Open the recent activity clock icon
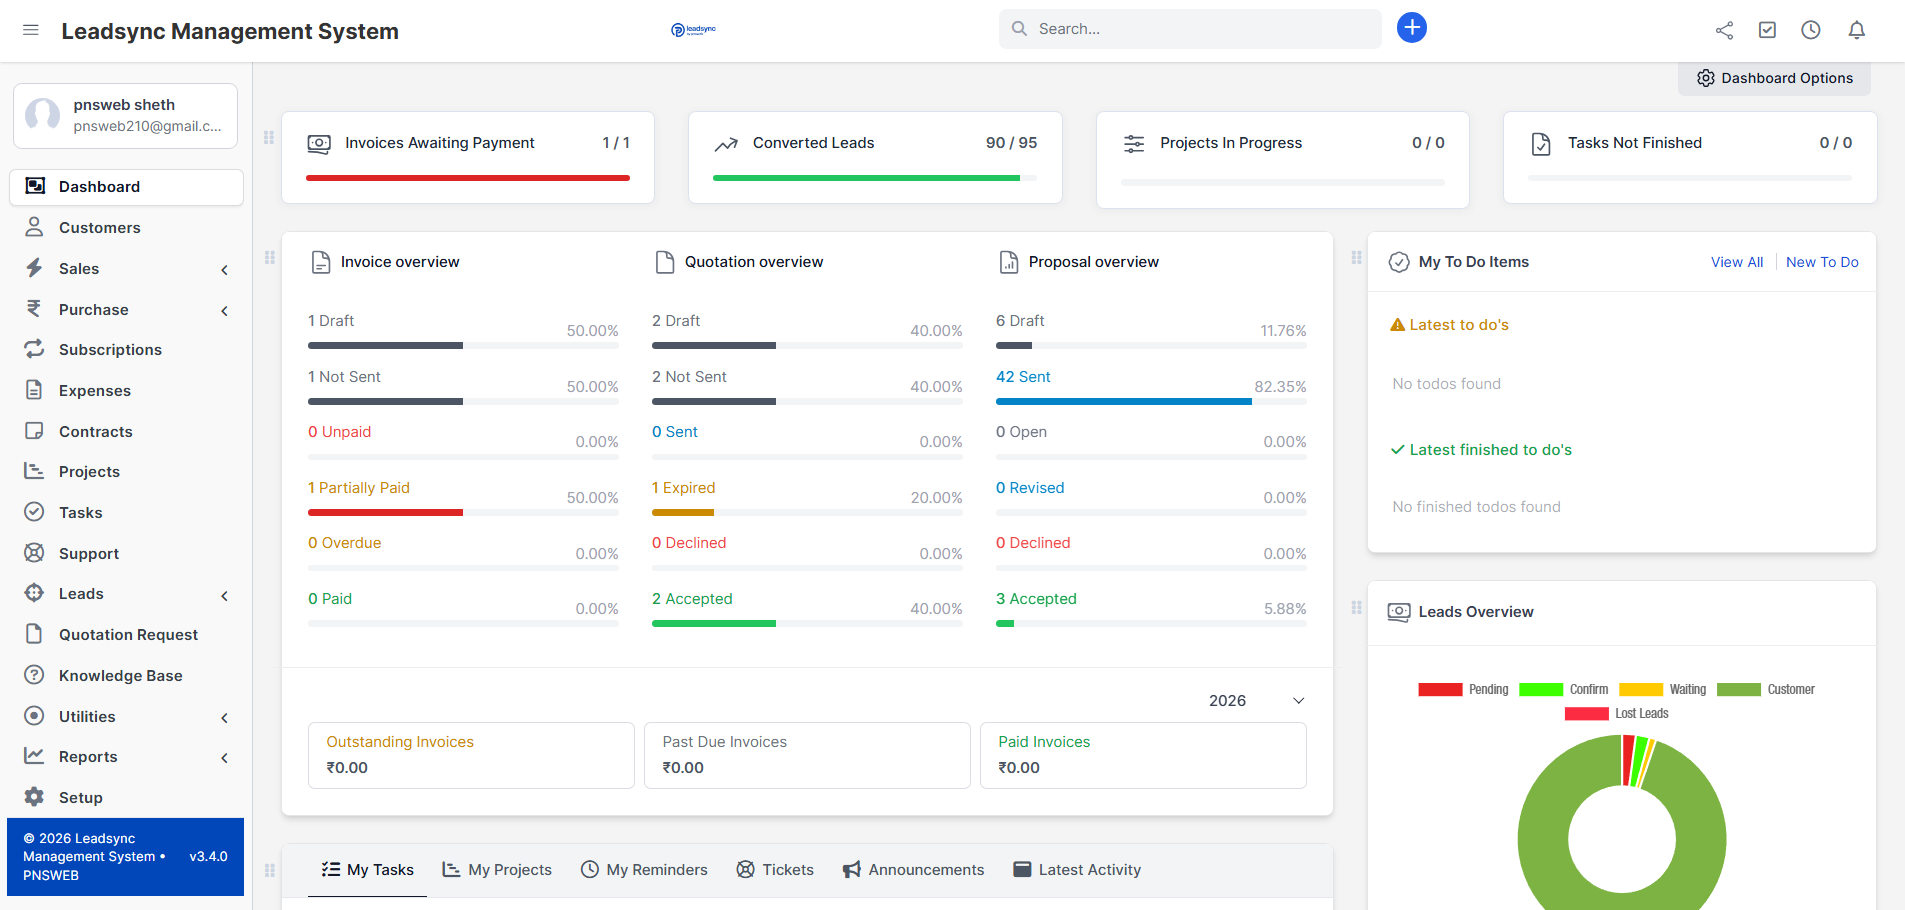This screenshot has width=1905, height=910. [1810, 29]
